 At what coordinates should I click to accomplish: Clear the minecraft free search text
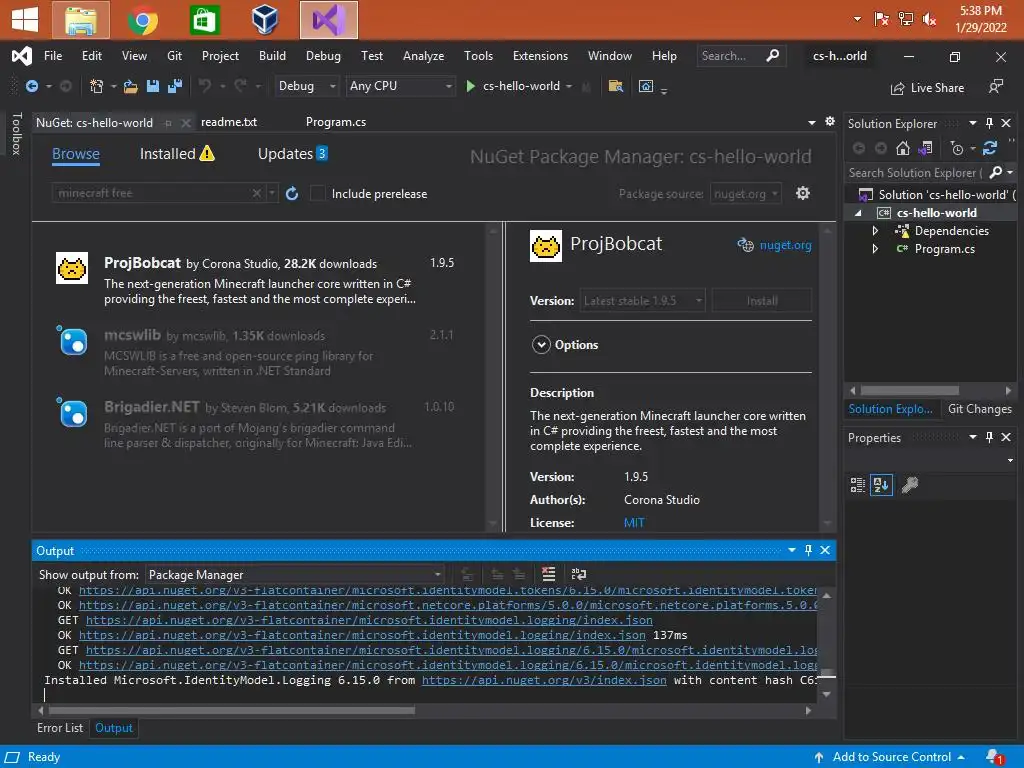pos(257,193)
